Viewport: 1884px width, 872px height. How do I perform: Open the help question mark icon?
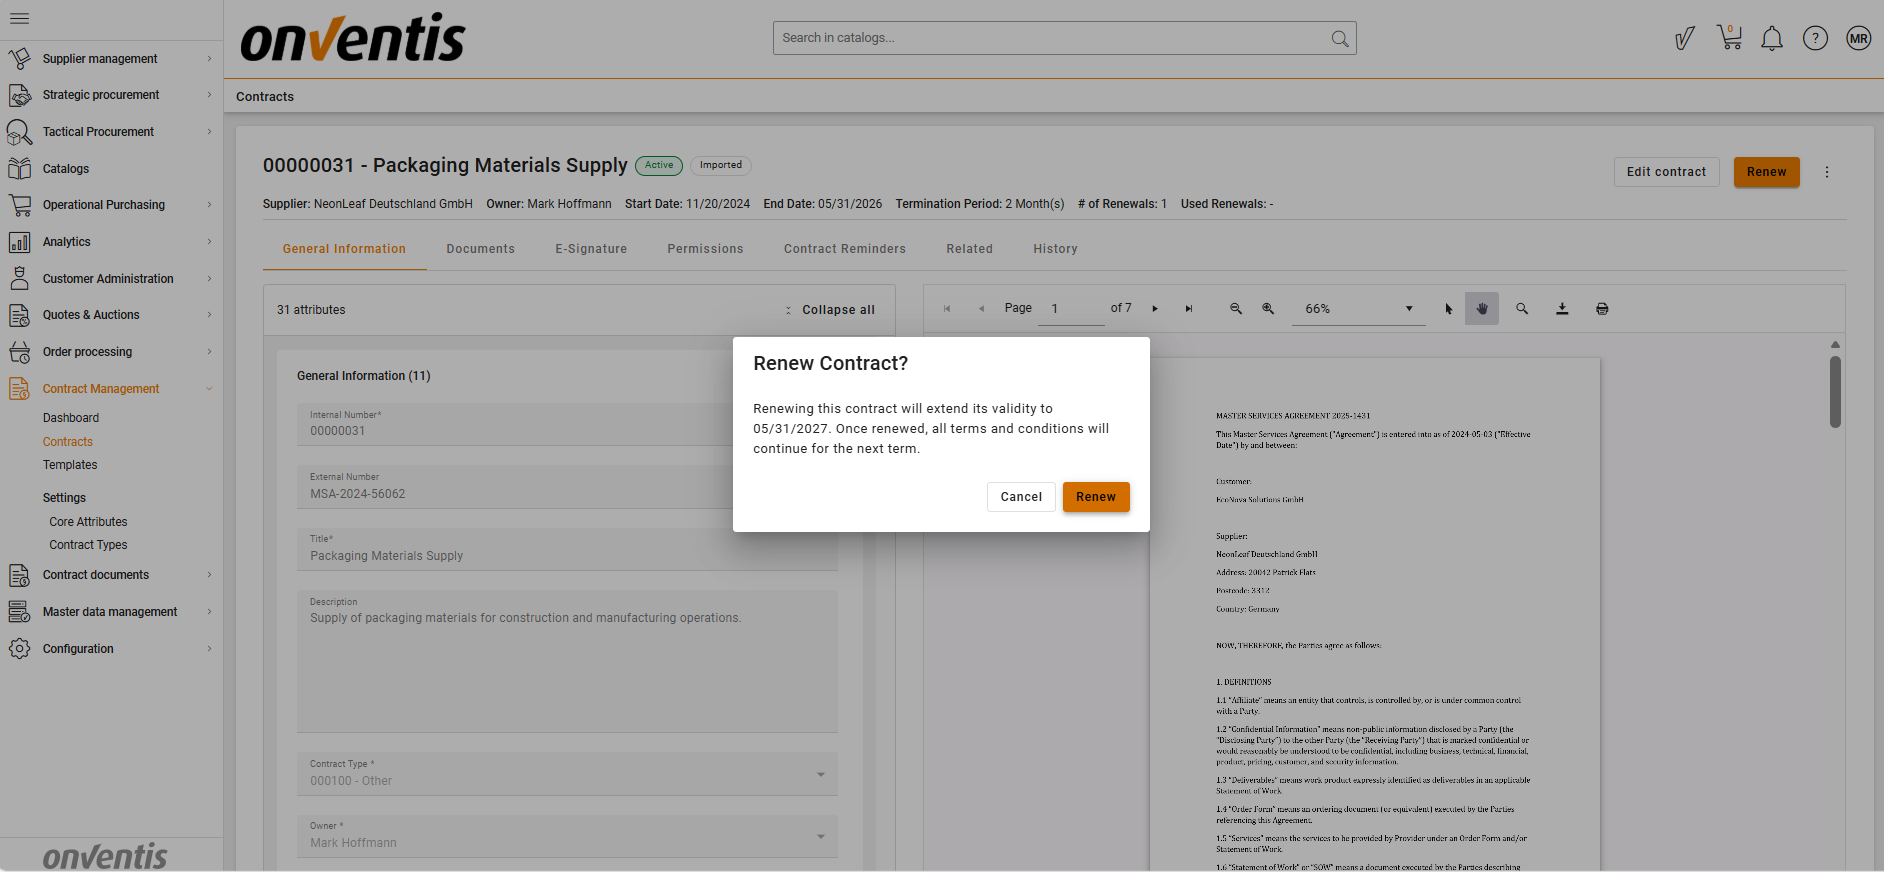pos(1814,39)
